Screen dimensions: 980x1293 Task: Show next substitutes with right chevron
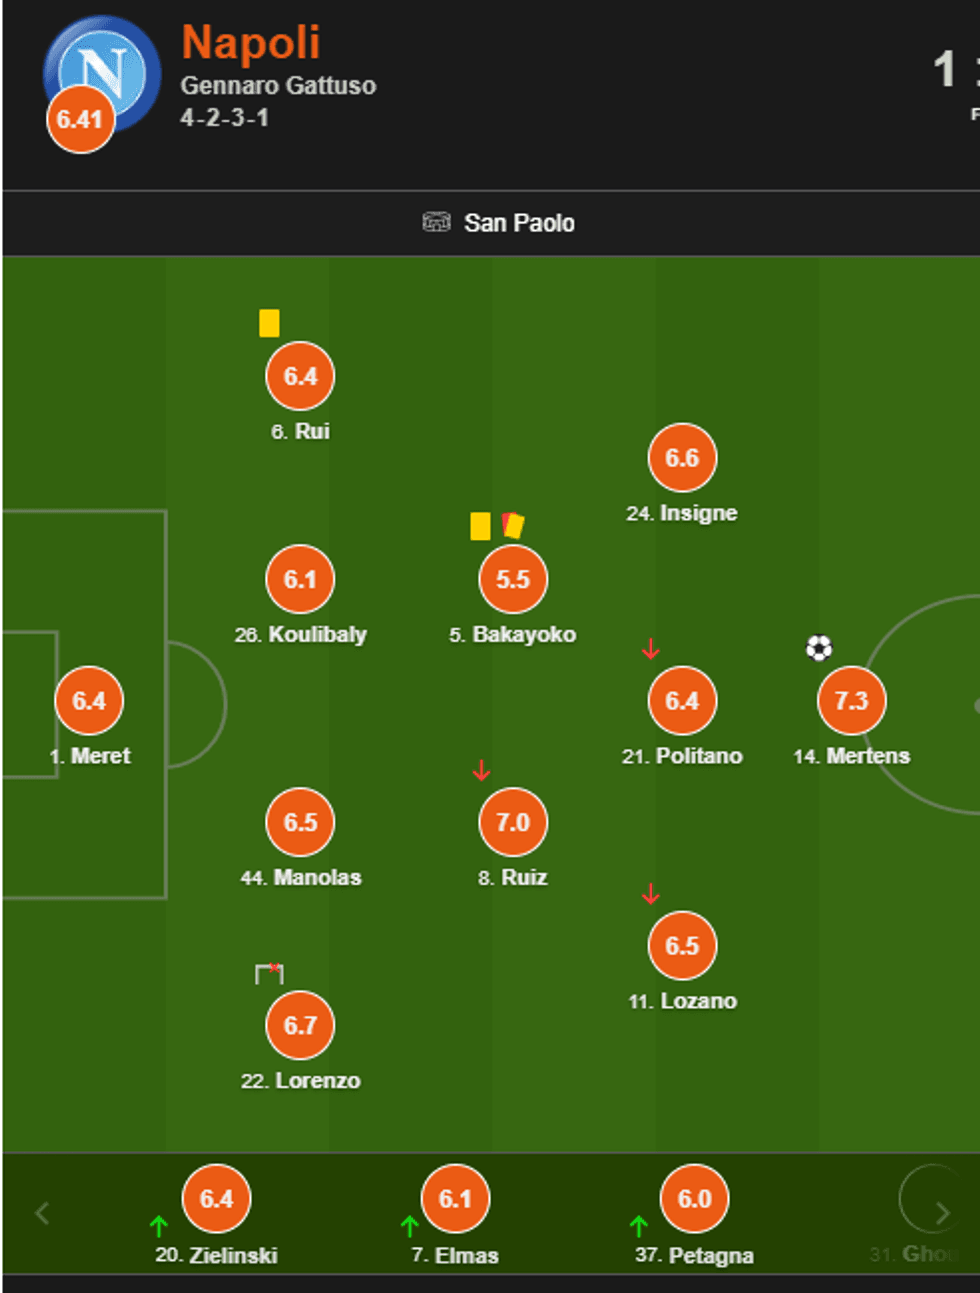coord(942,1213)
